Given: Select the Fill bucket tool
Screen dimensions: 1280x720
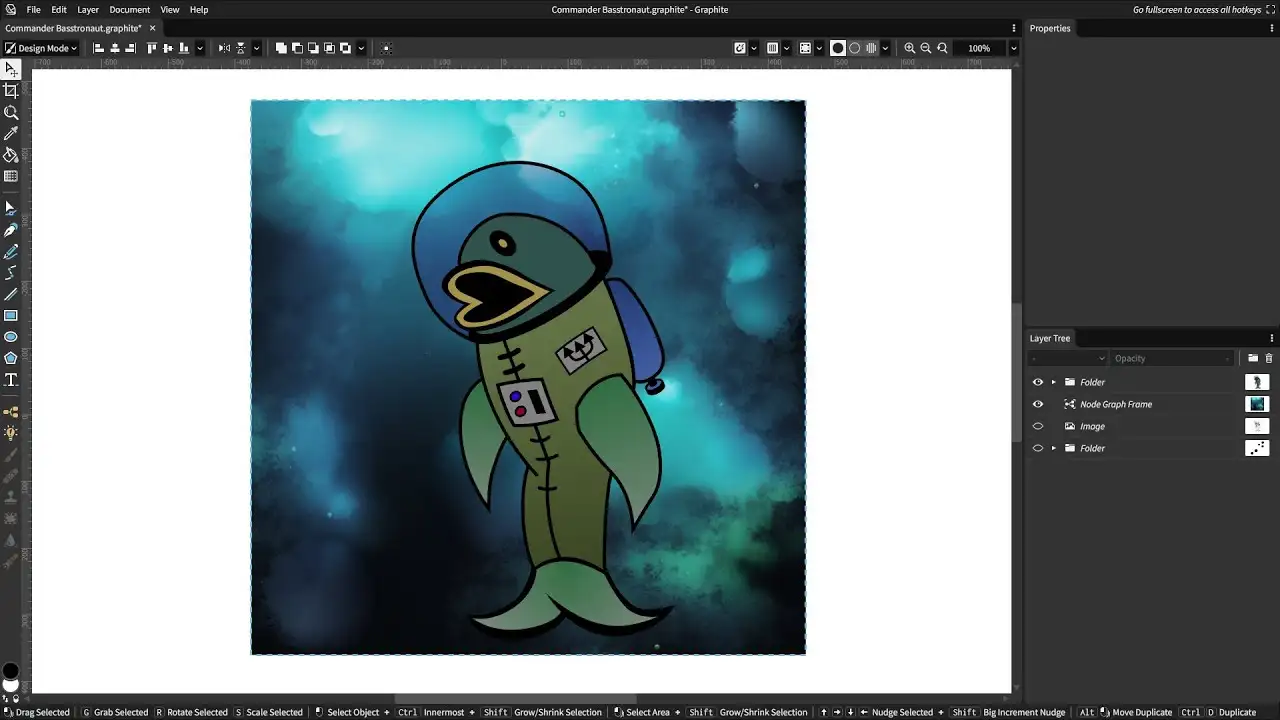Looking at the screenshot, I should pyautogui.click(x=11, y=155).
